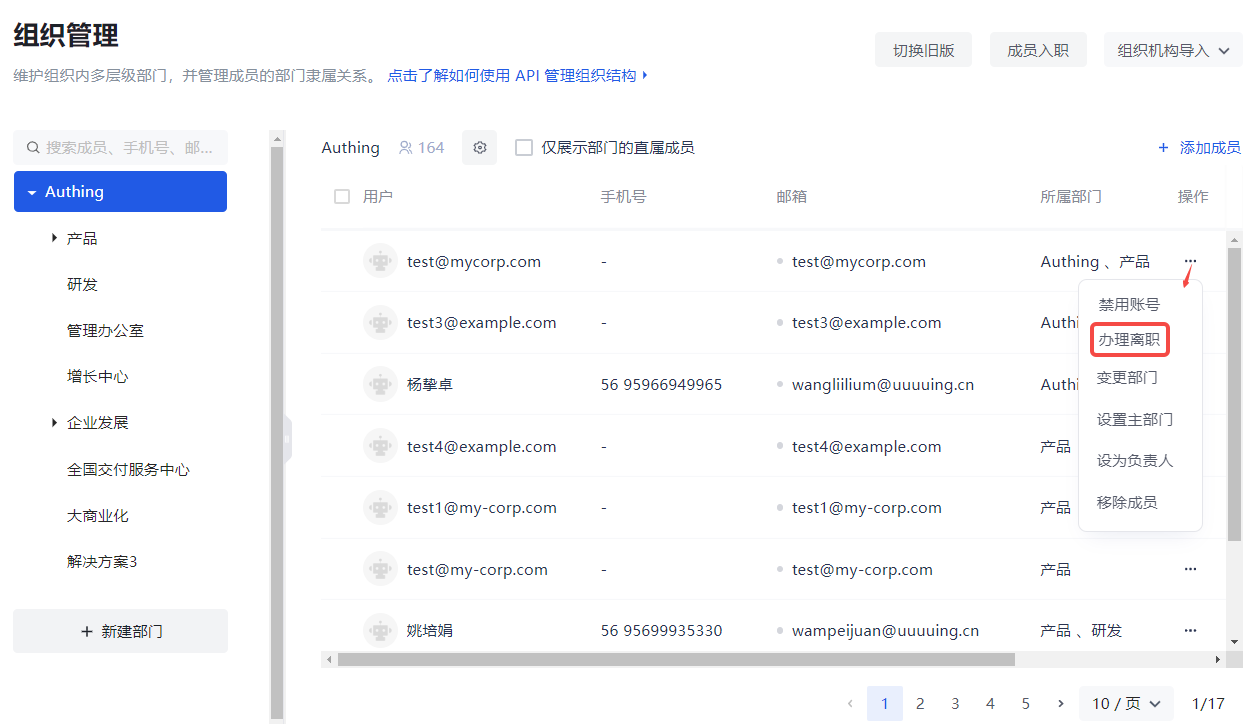Click the more actions icon for 姚培娟
Viewport: 1252px width, 724px height.
1190,631
